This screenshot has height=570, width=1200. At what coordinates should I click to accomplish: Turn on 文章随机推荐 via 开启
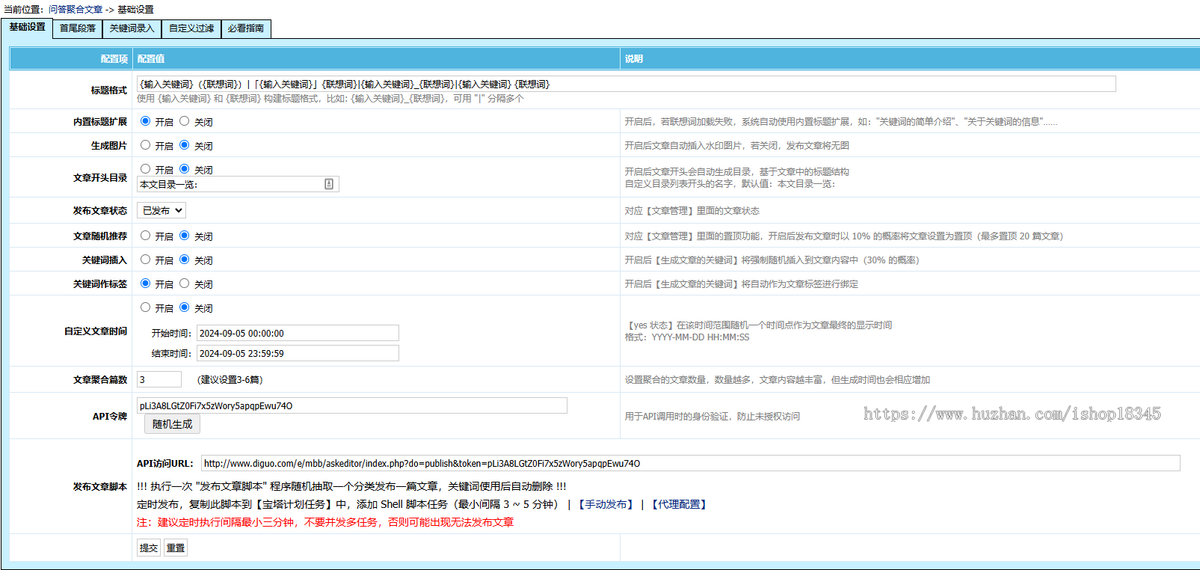tap(146, 236)
